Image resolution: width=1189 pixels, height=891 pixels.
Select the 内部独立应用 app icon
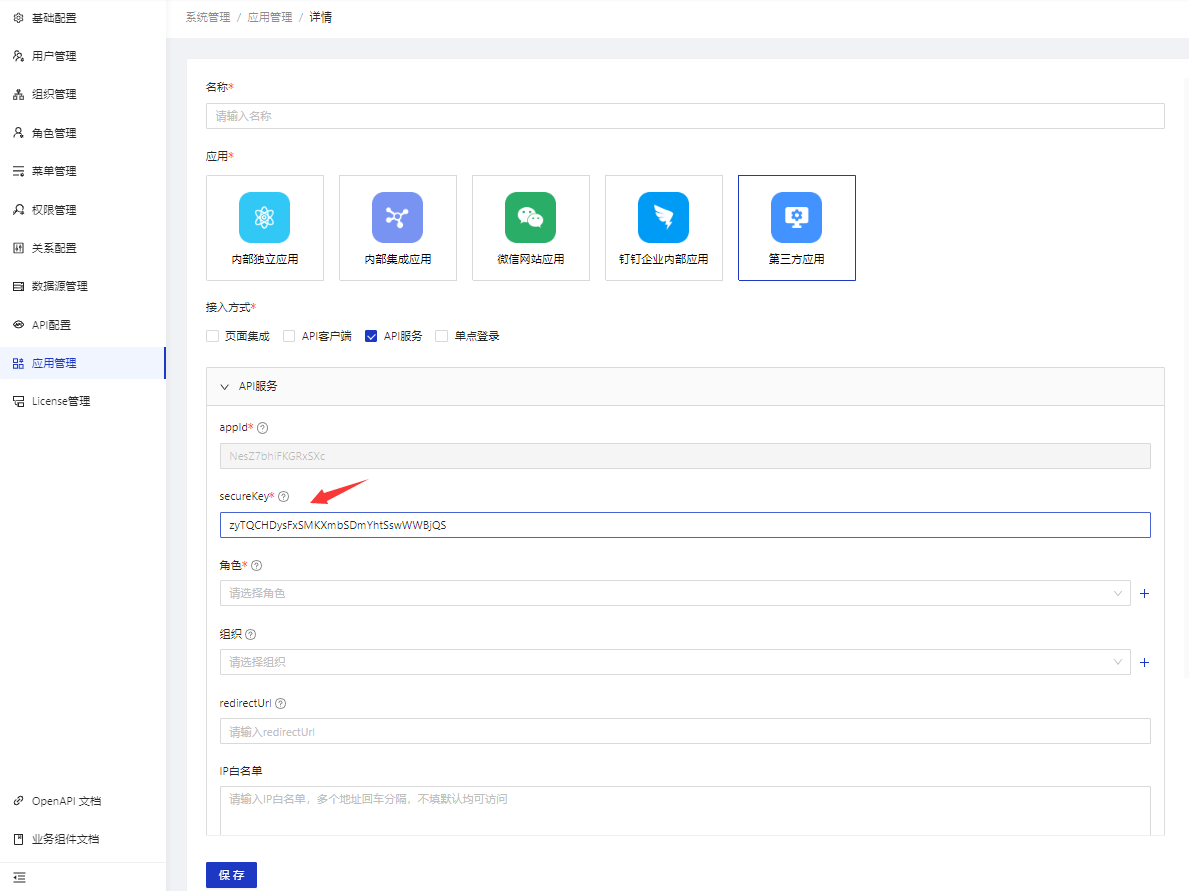[264, 218]
